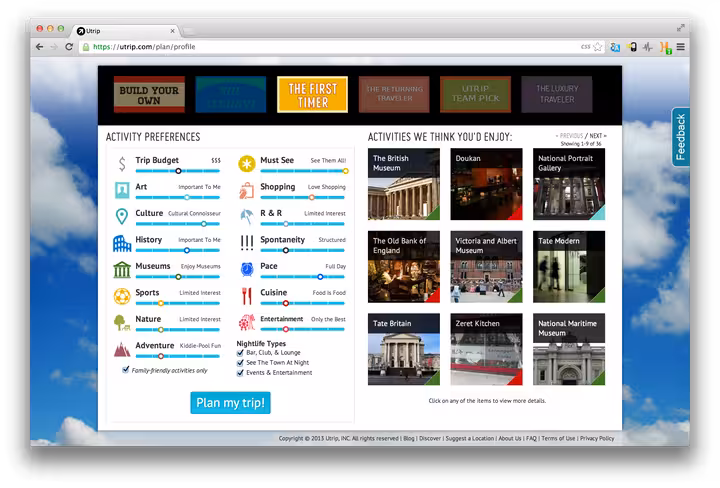Screen dimensions: 720x488
Task: Click the Must See star icon
Action: [247, 163]
